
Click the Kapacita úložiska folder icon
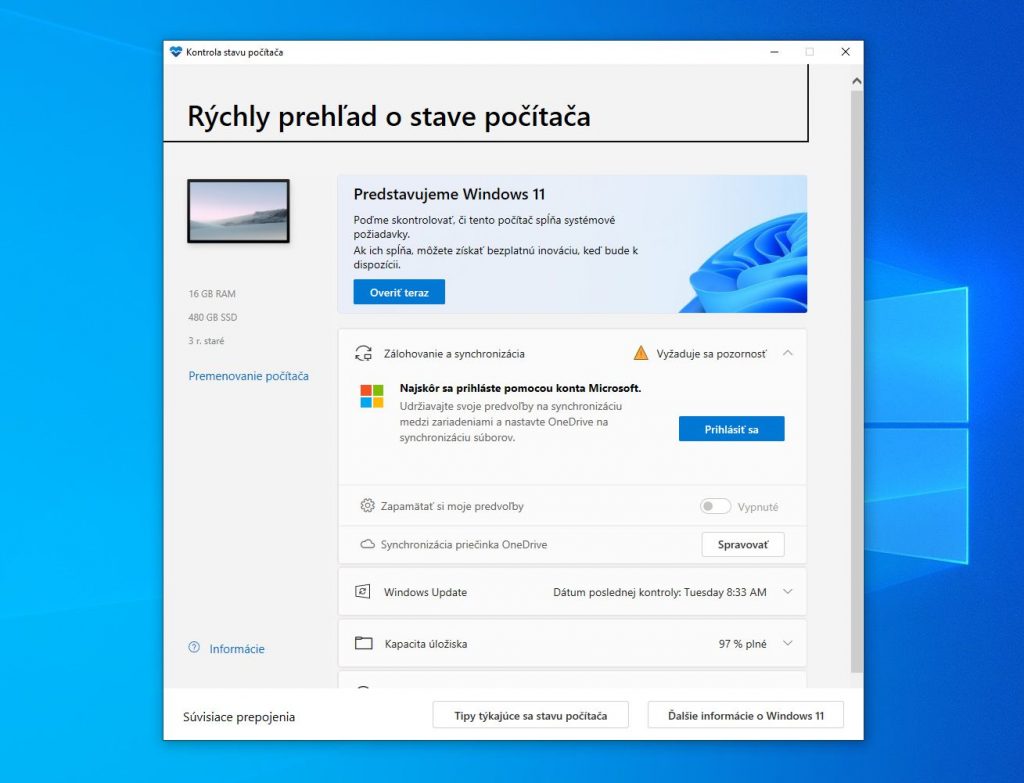[x=363, y=644]
